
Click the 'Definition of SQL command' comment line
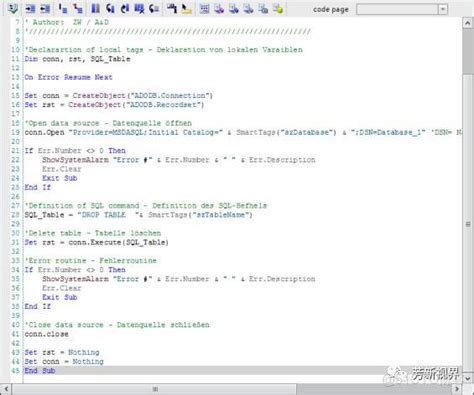tap(146, 206)
